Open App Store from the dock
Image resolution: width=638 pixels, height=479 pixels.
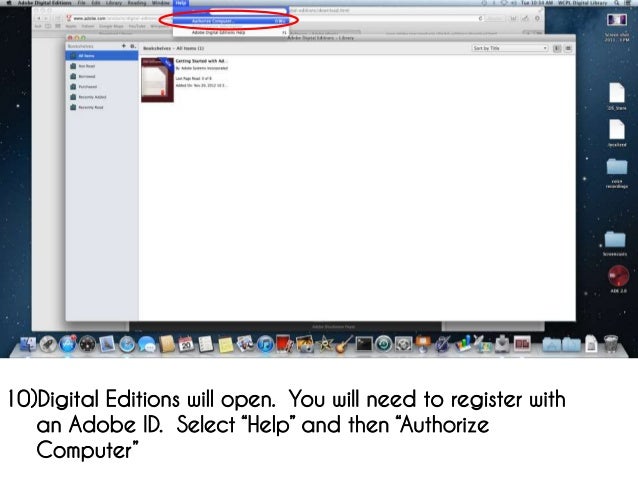pyautogui.click(x=68, y=344)
